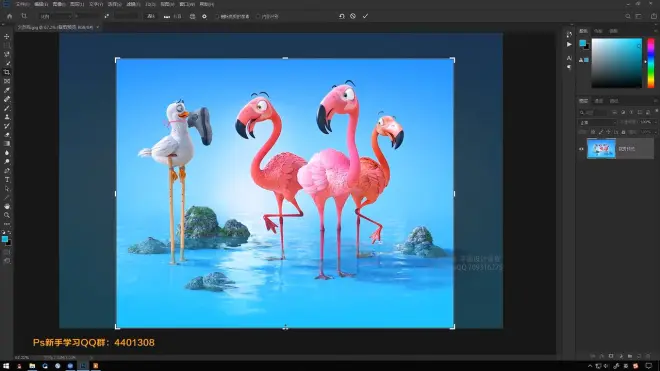Click the crop width input field
660x371 pixels.
point(88,16)
